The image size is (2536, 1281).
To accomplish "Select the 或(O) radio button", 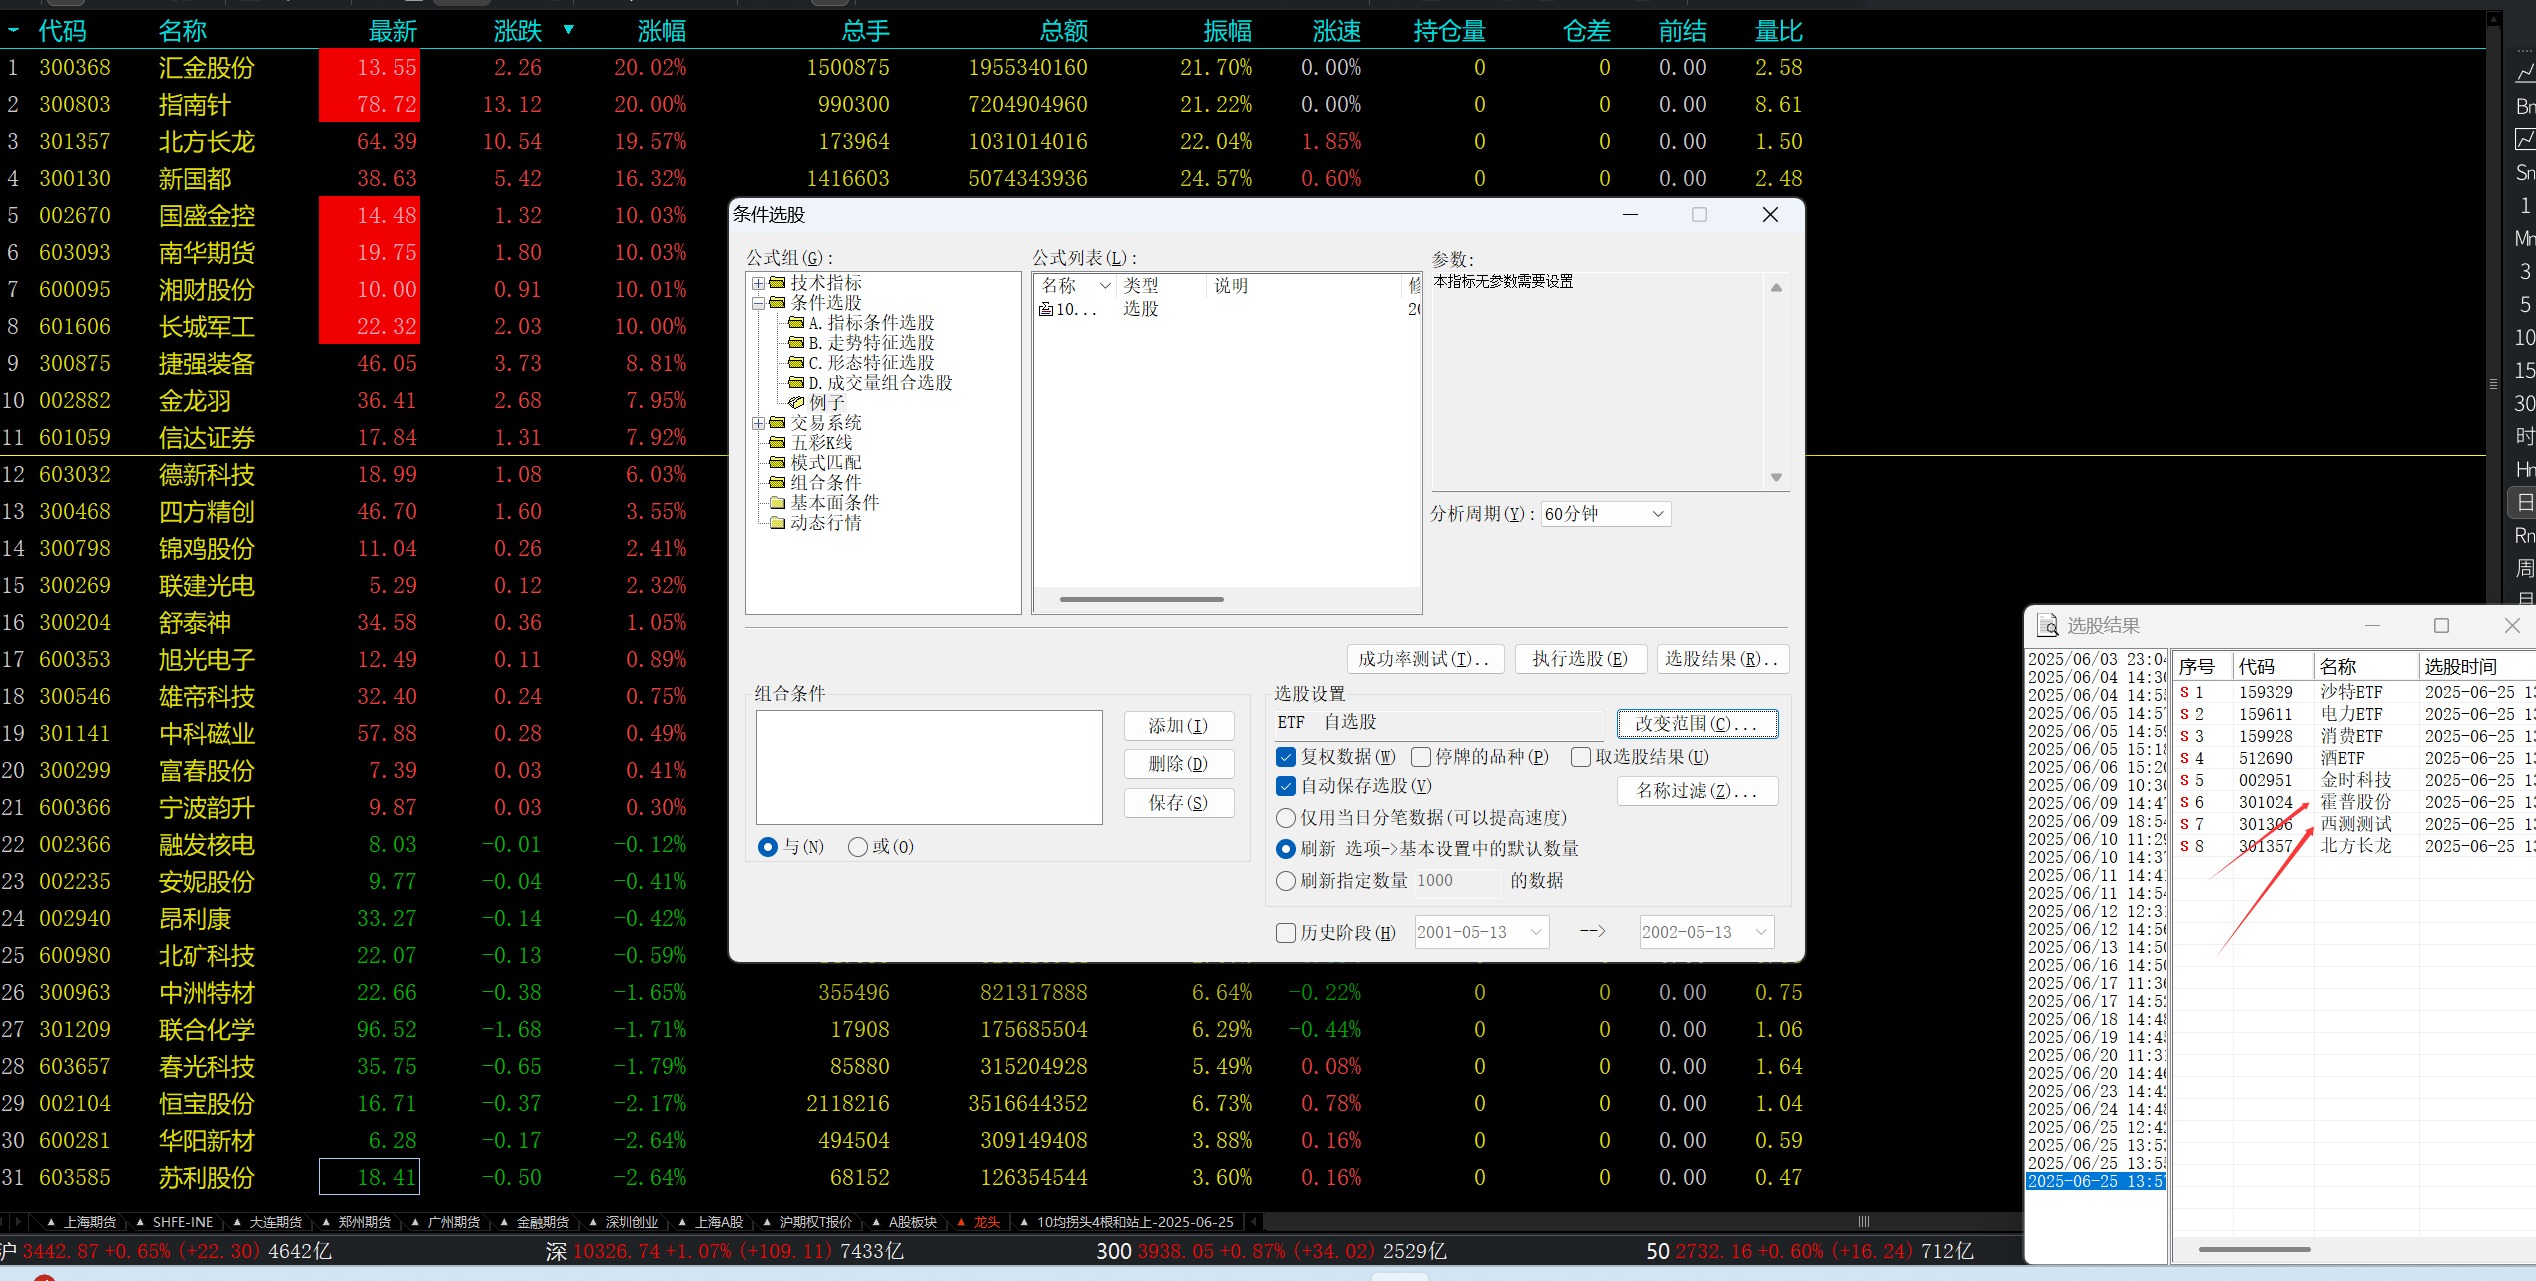I will coord(857,847).
